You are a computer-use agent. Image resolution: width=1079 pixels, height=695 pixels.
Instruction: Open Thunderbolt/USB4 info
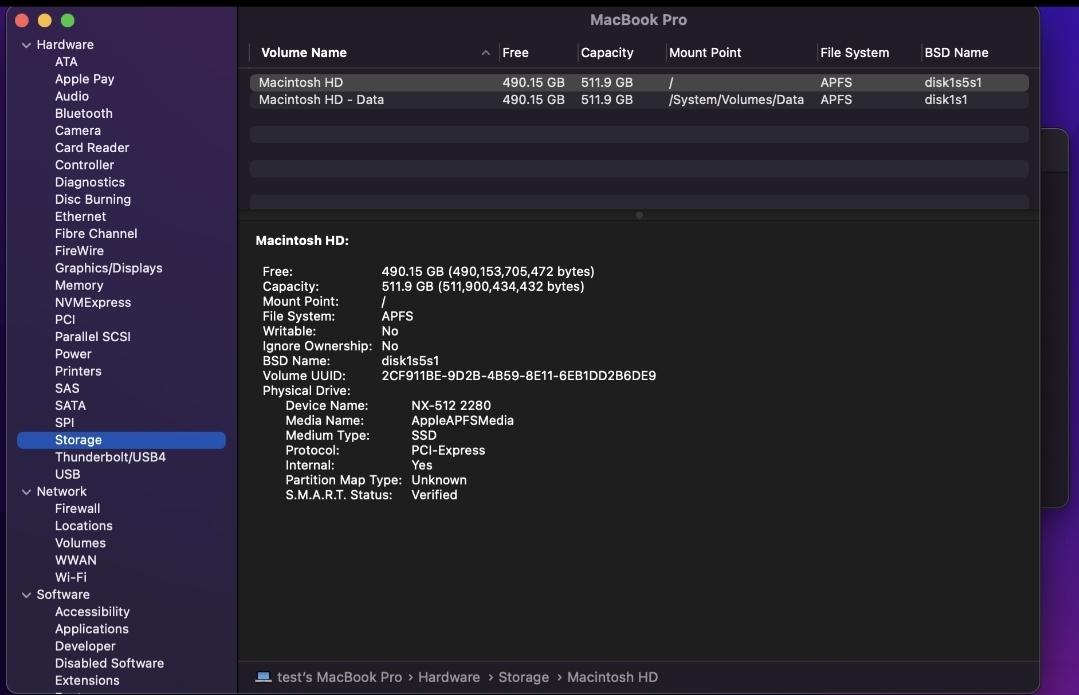(x=110, y=458)
